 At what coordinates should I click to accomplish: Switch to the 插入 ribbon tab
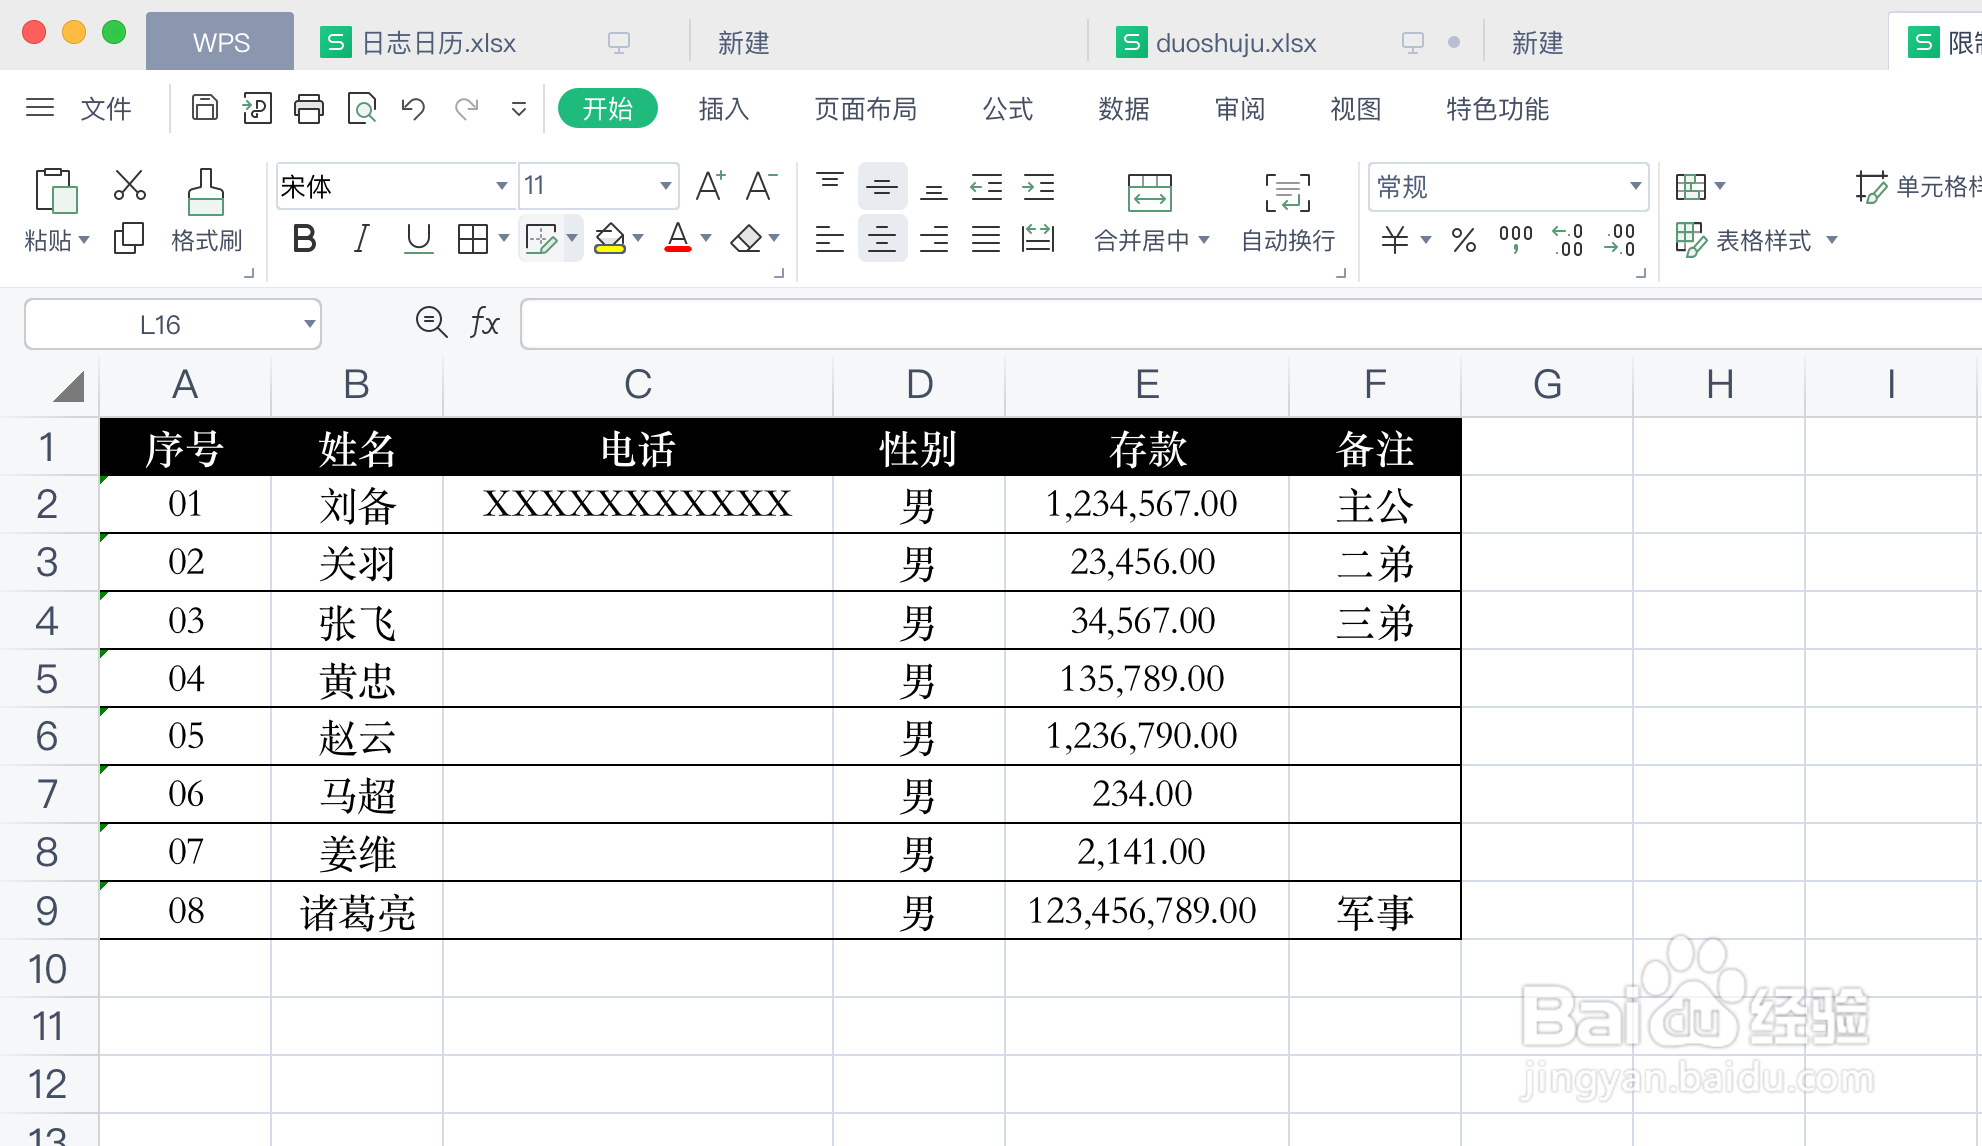pos(724,109)
